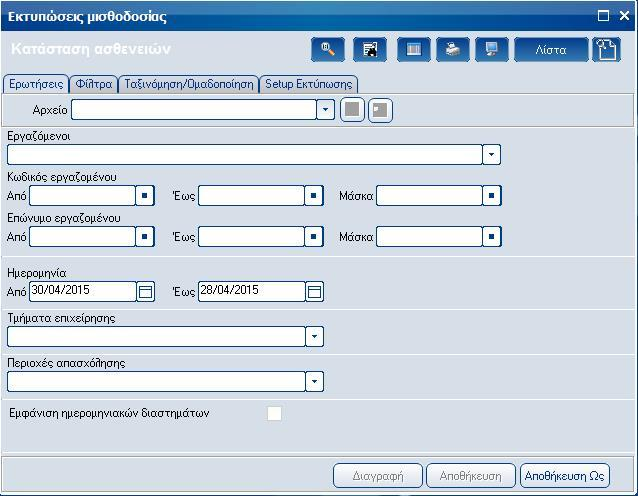
Task: Expand the Περιοχές απασχόλησης dropdown arrow
Action: point(314,382)
